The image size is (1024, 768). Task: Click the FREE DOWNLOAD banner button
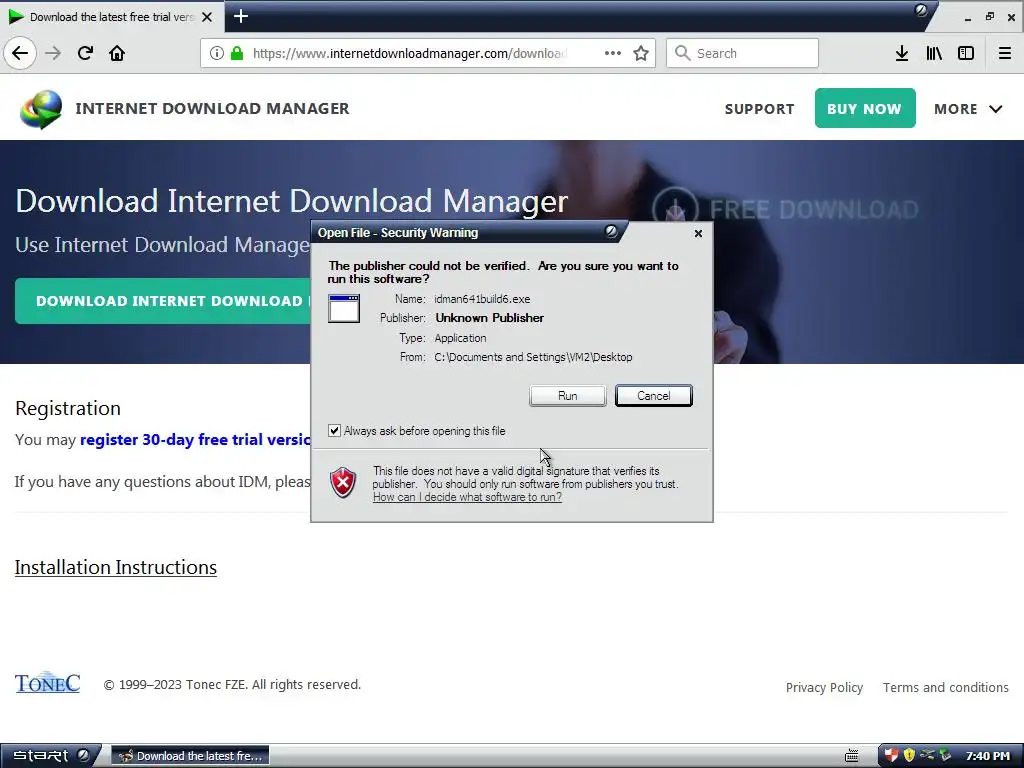[x=786, y=209]
